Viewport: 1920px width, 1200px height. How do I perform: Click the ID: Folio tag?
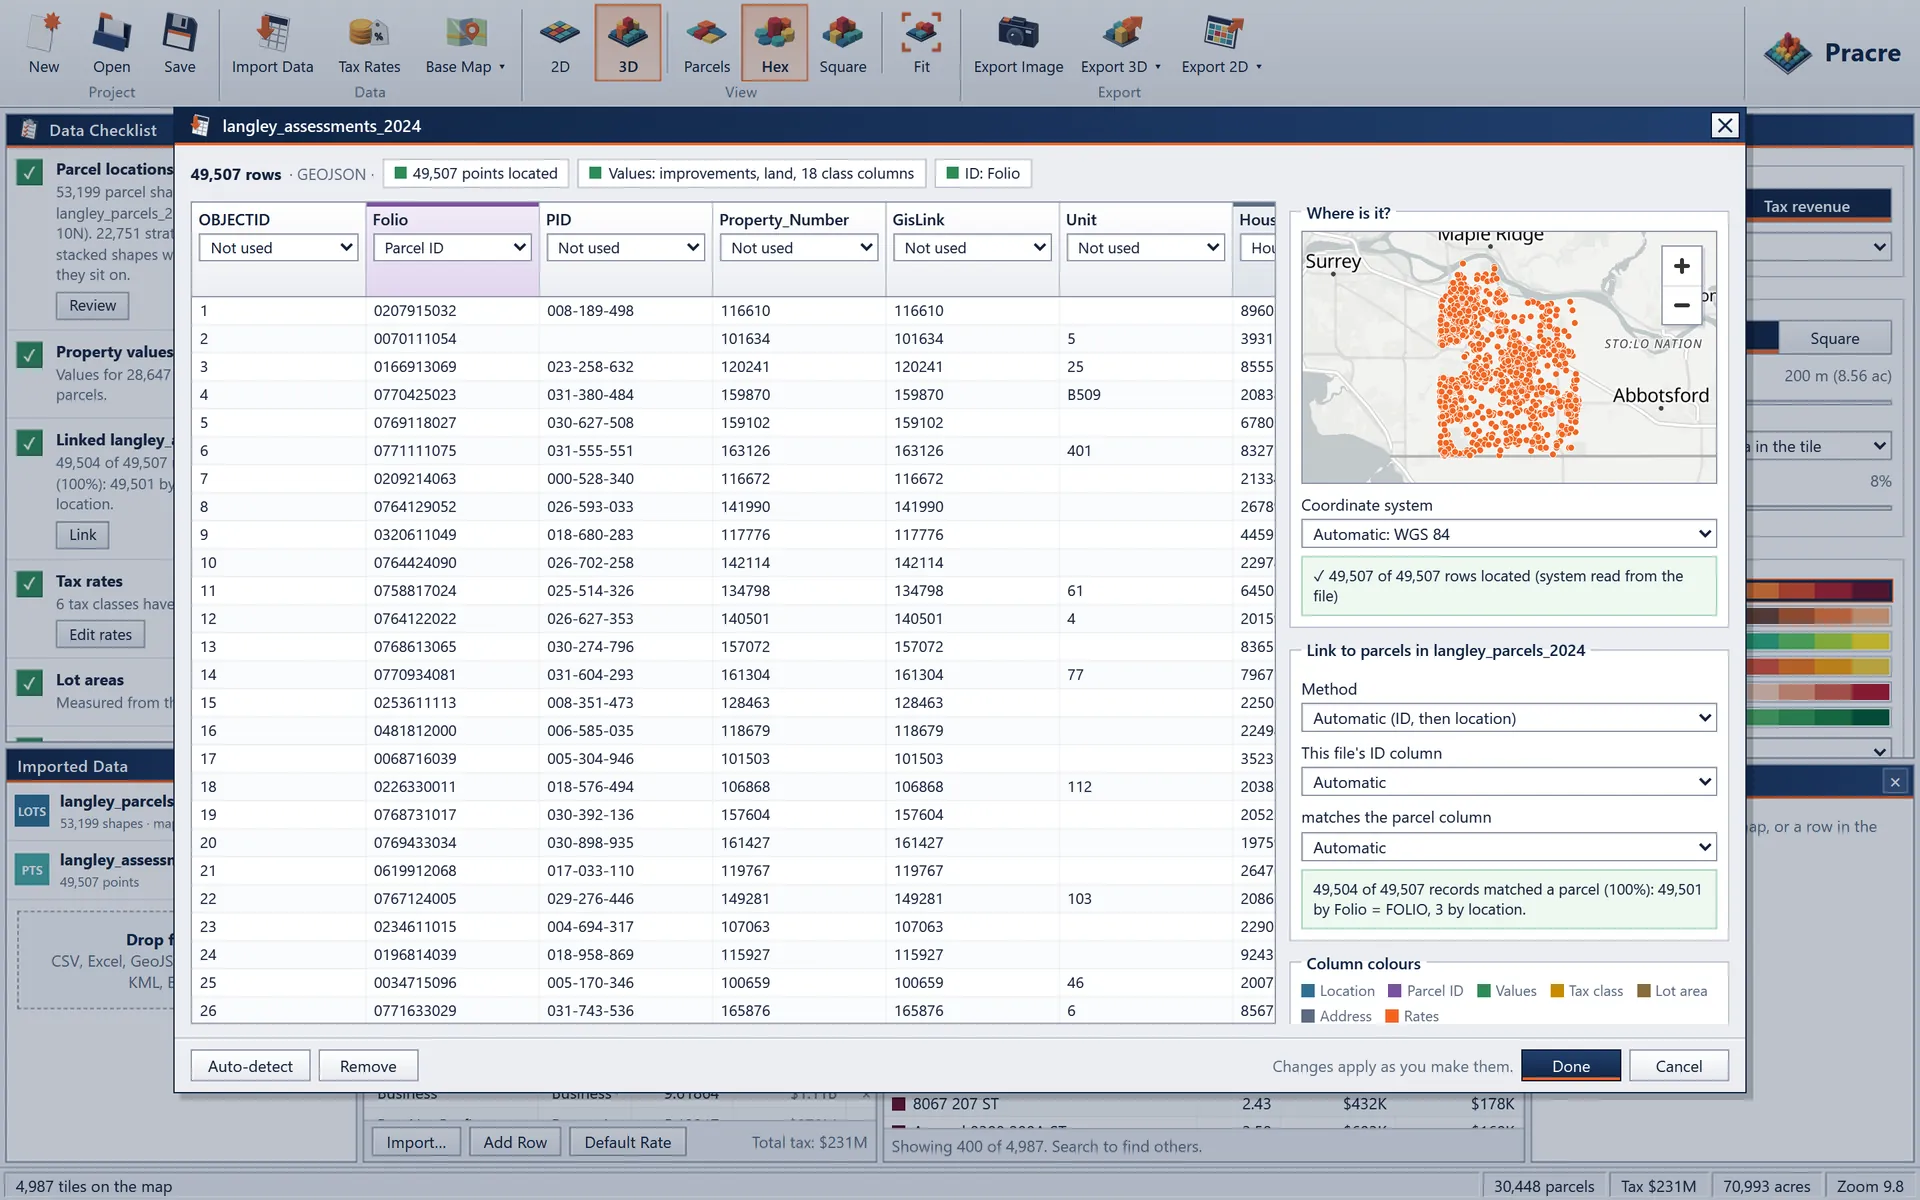[x=983, y=173]
